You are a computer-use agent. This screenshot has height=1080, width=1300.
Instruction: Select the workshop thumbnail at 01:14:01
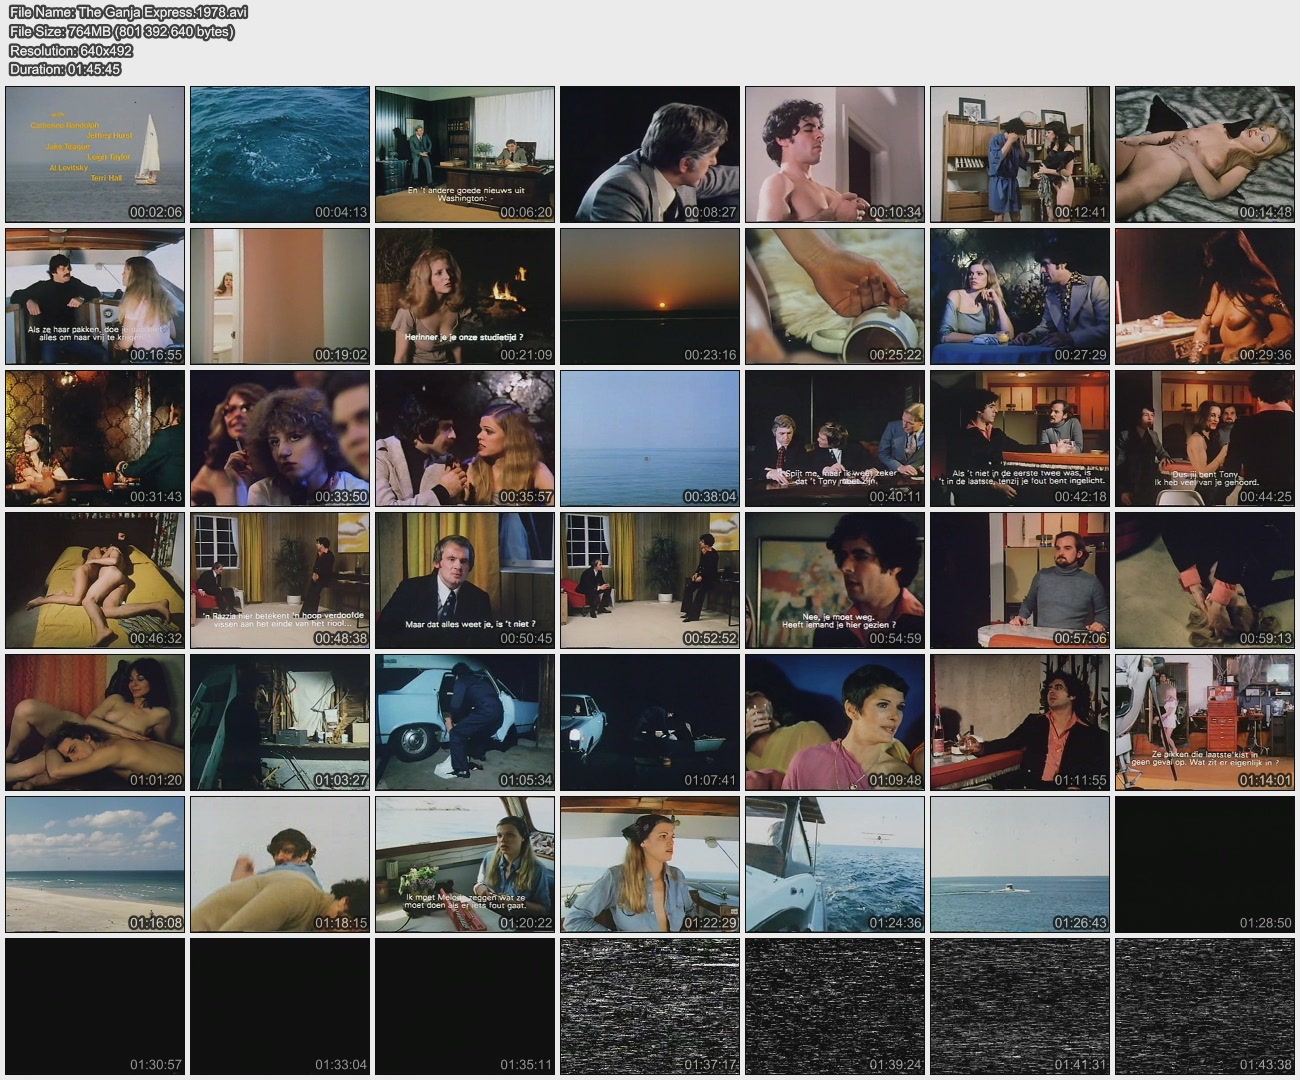[1205, 722]
